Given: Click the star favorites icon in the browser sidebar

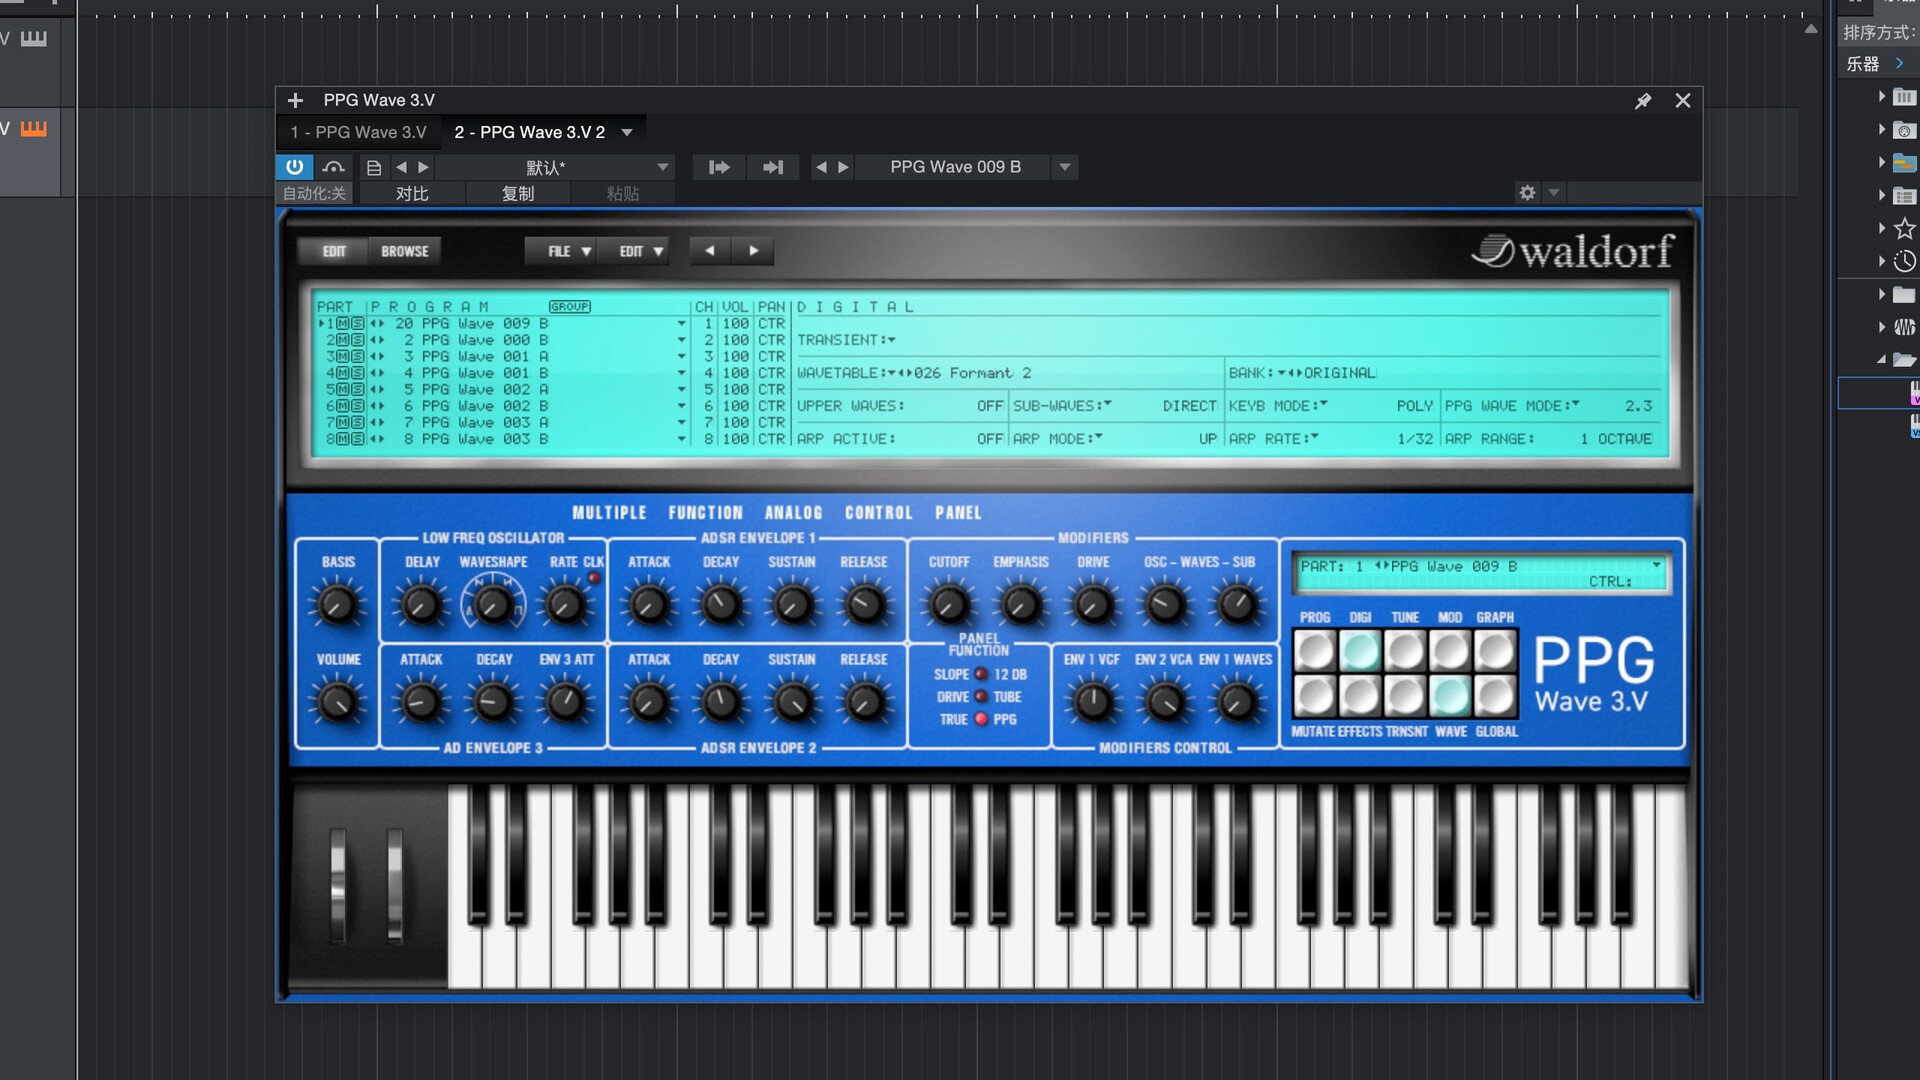Looking at the screenshot, I should tap(1904, 228).
